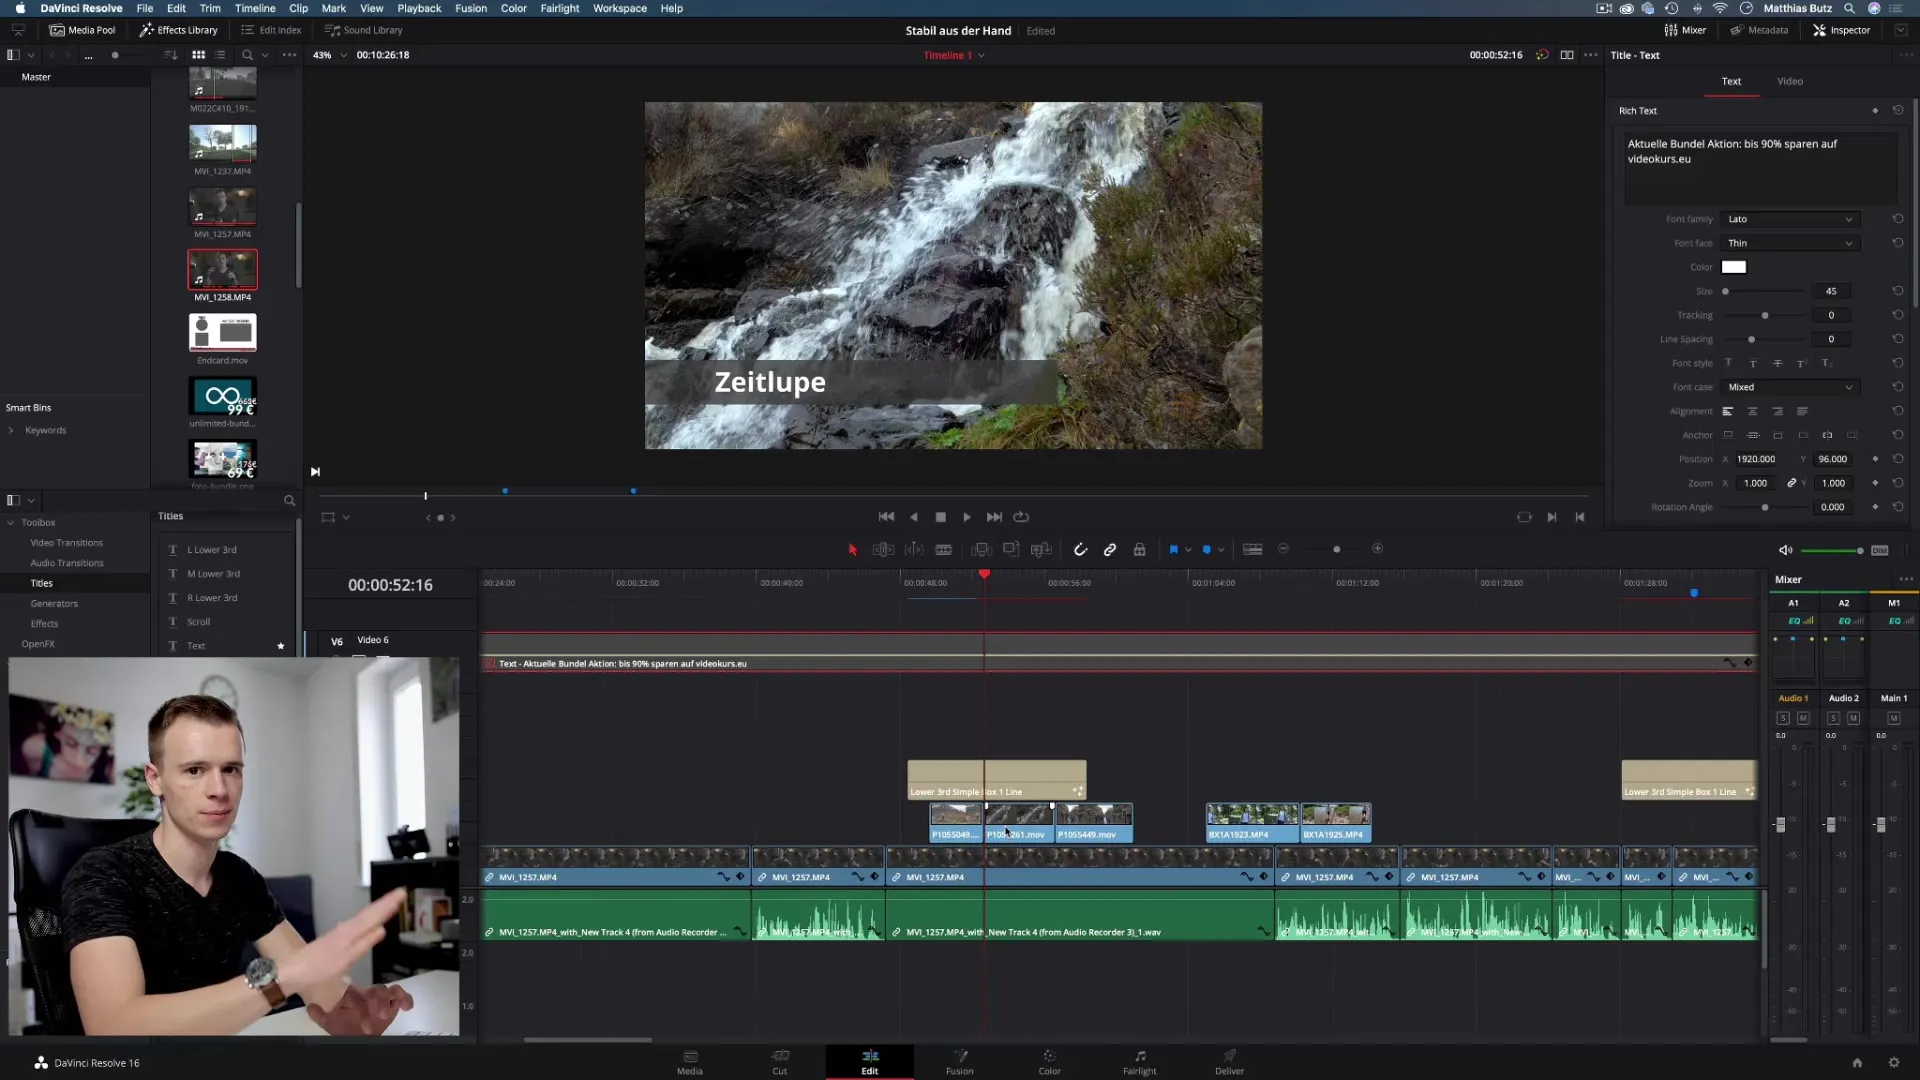
Task: Add a blue flag to clip
Action: [x=1173, y=550]
